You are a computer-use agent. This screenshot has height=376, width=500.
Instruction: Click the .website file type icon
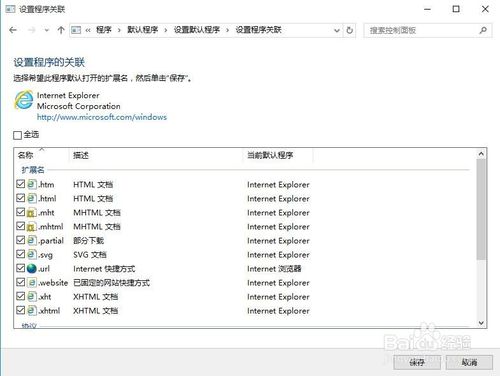coord(32,282)
